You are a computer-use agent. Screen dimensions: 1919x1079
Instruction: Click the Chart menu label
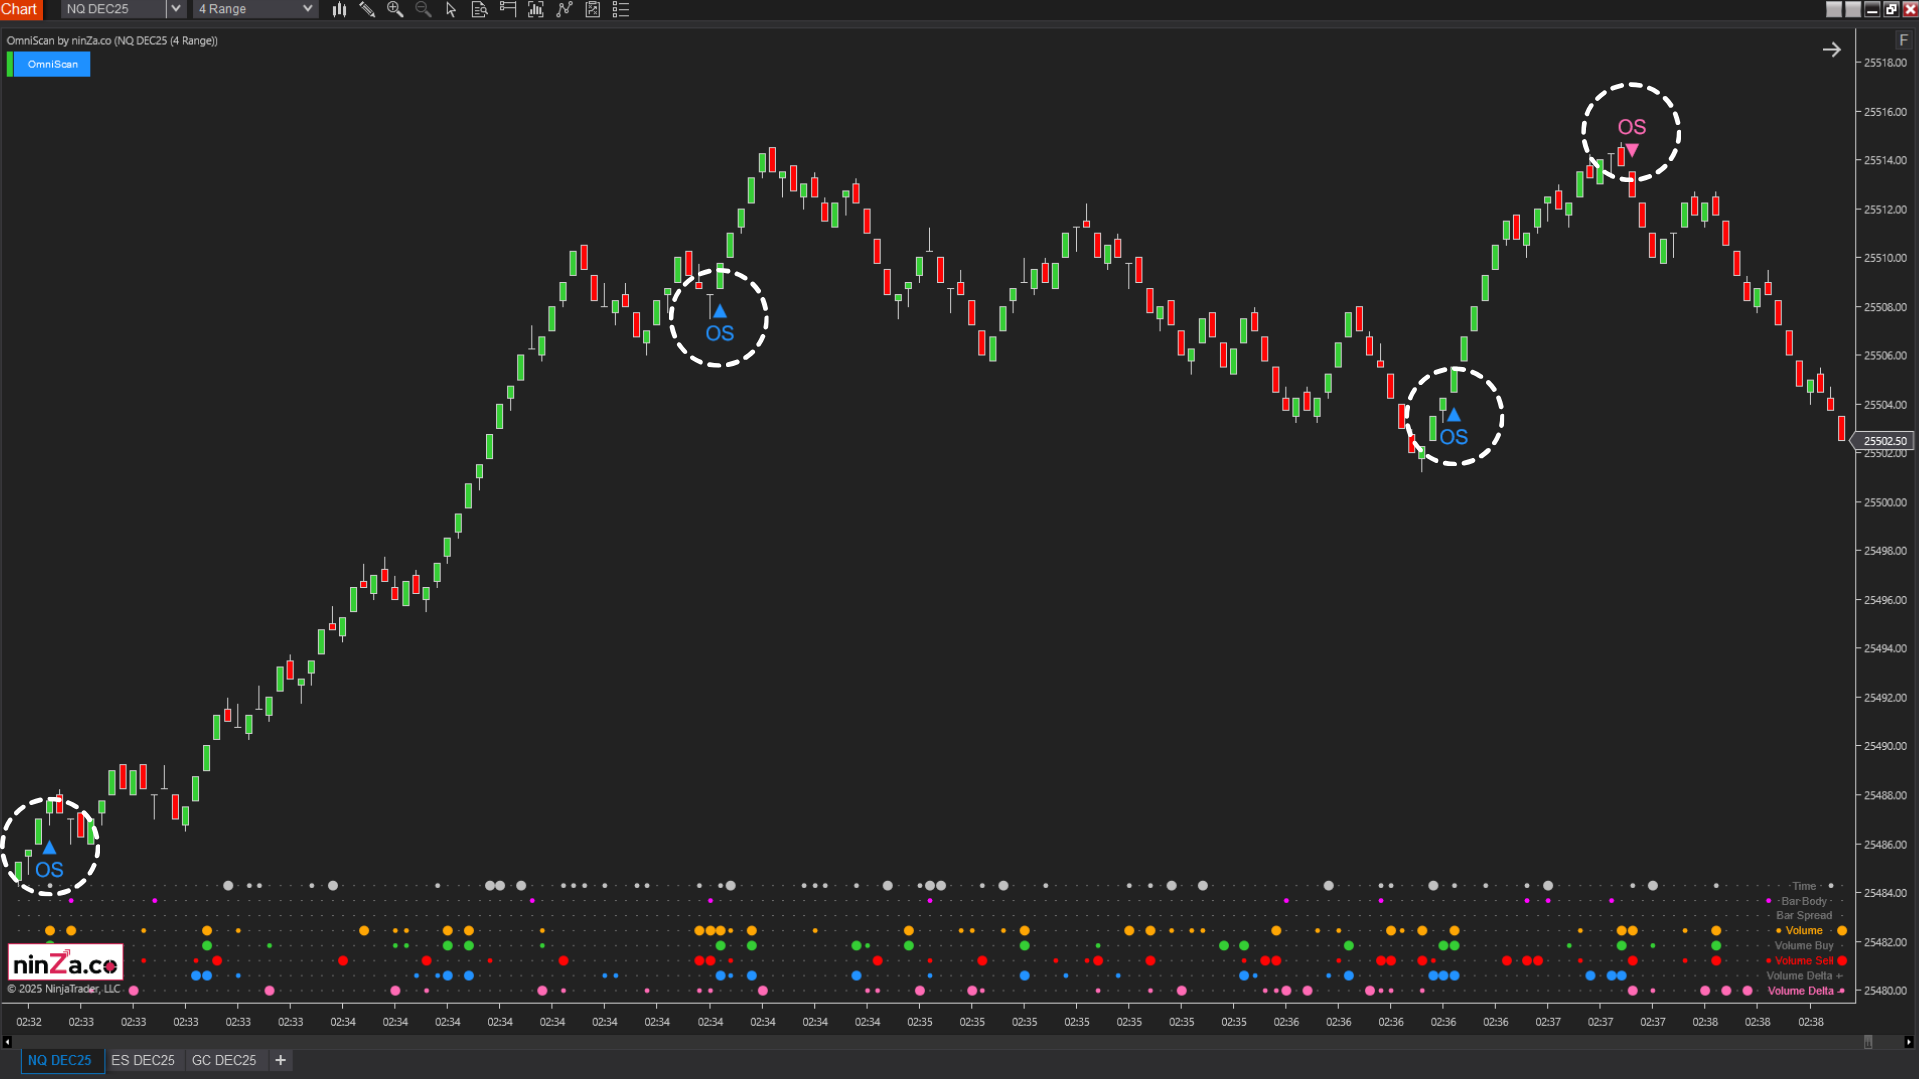(20, 9)
